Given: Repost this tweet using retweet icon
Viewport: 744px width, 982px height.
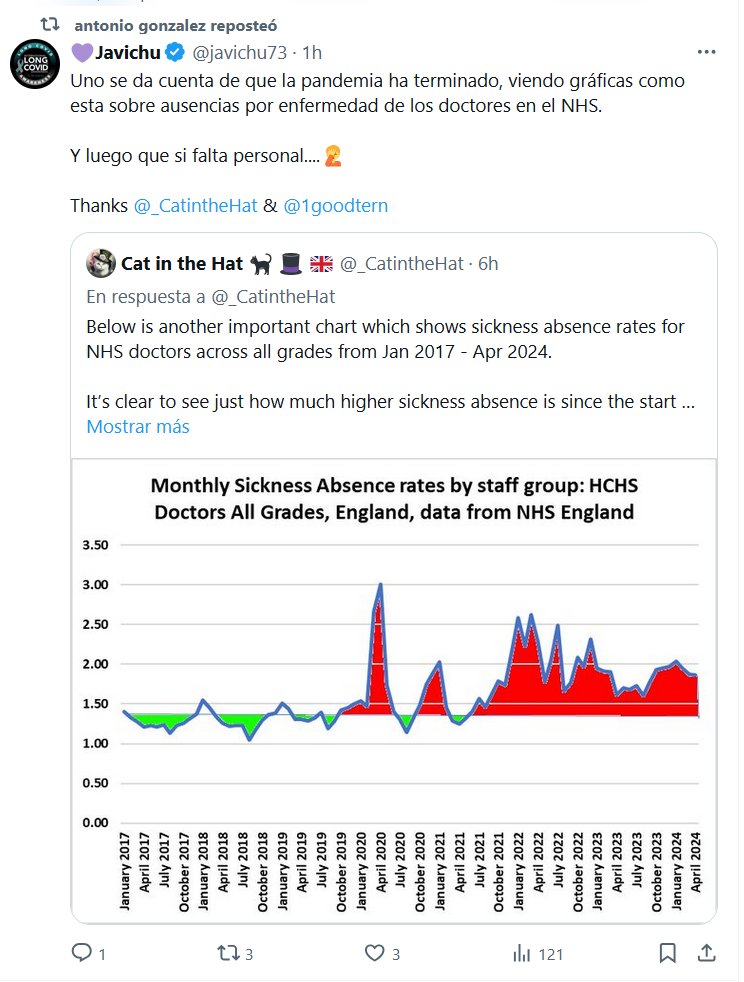Looking at the screenshot, I should pyautogui.click(x=228, y=954).
